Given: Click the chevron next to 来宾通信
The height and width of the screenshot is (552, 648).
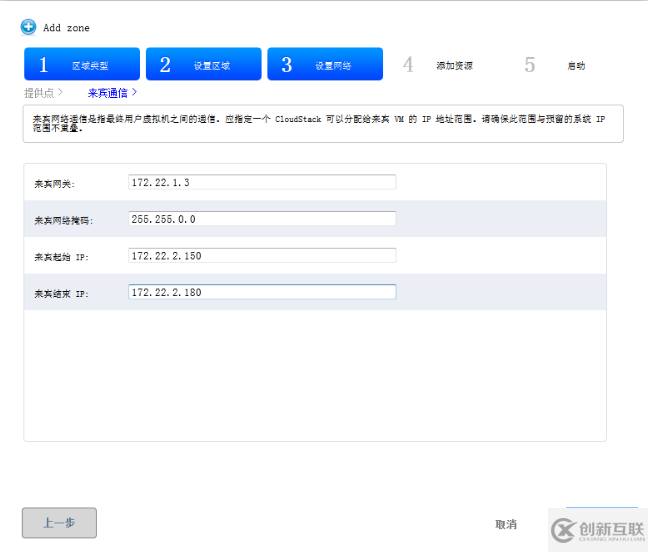Looking at the screenshot, I should click(x=134, y=93).
